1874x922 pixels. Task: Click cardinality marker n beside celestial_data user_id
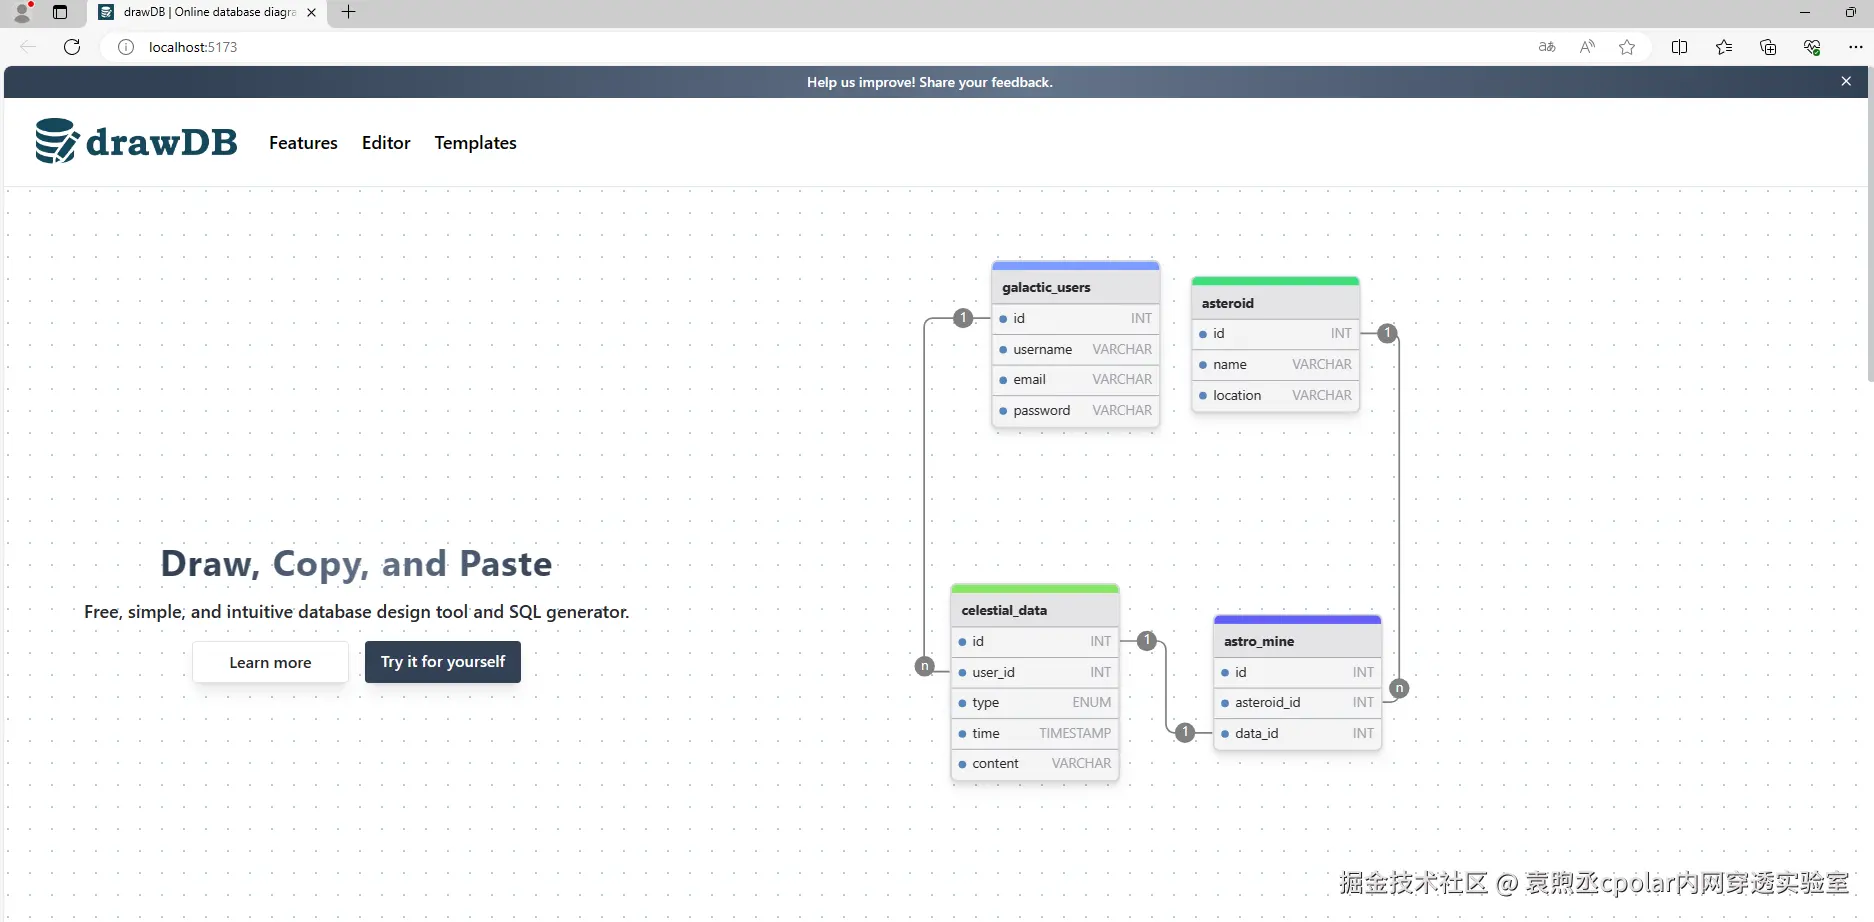coord(925,666)
